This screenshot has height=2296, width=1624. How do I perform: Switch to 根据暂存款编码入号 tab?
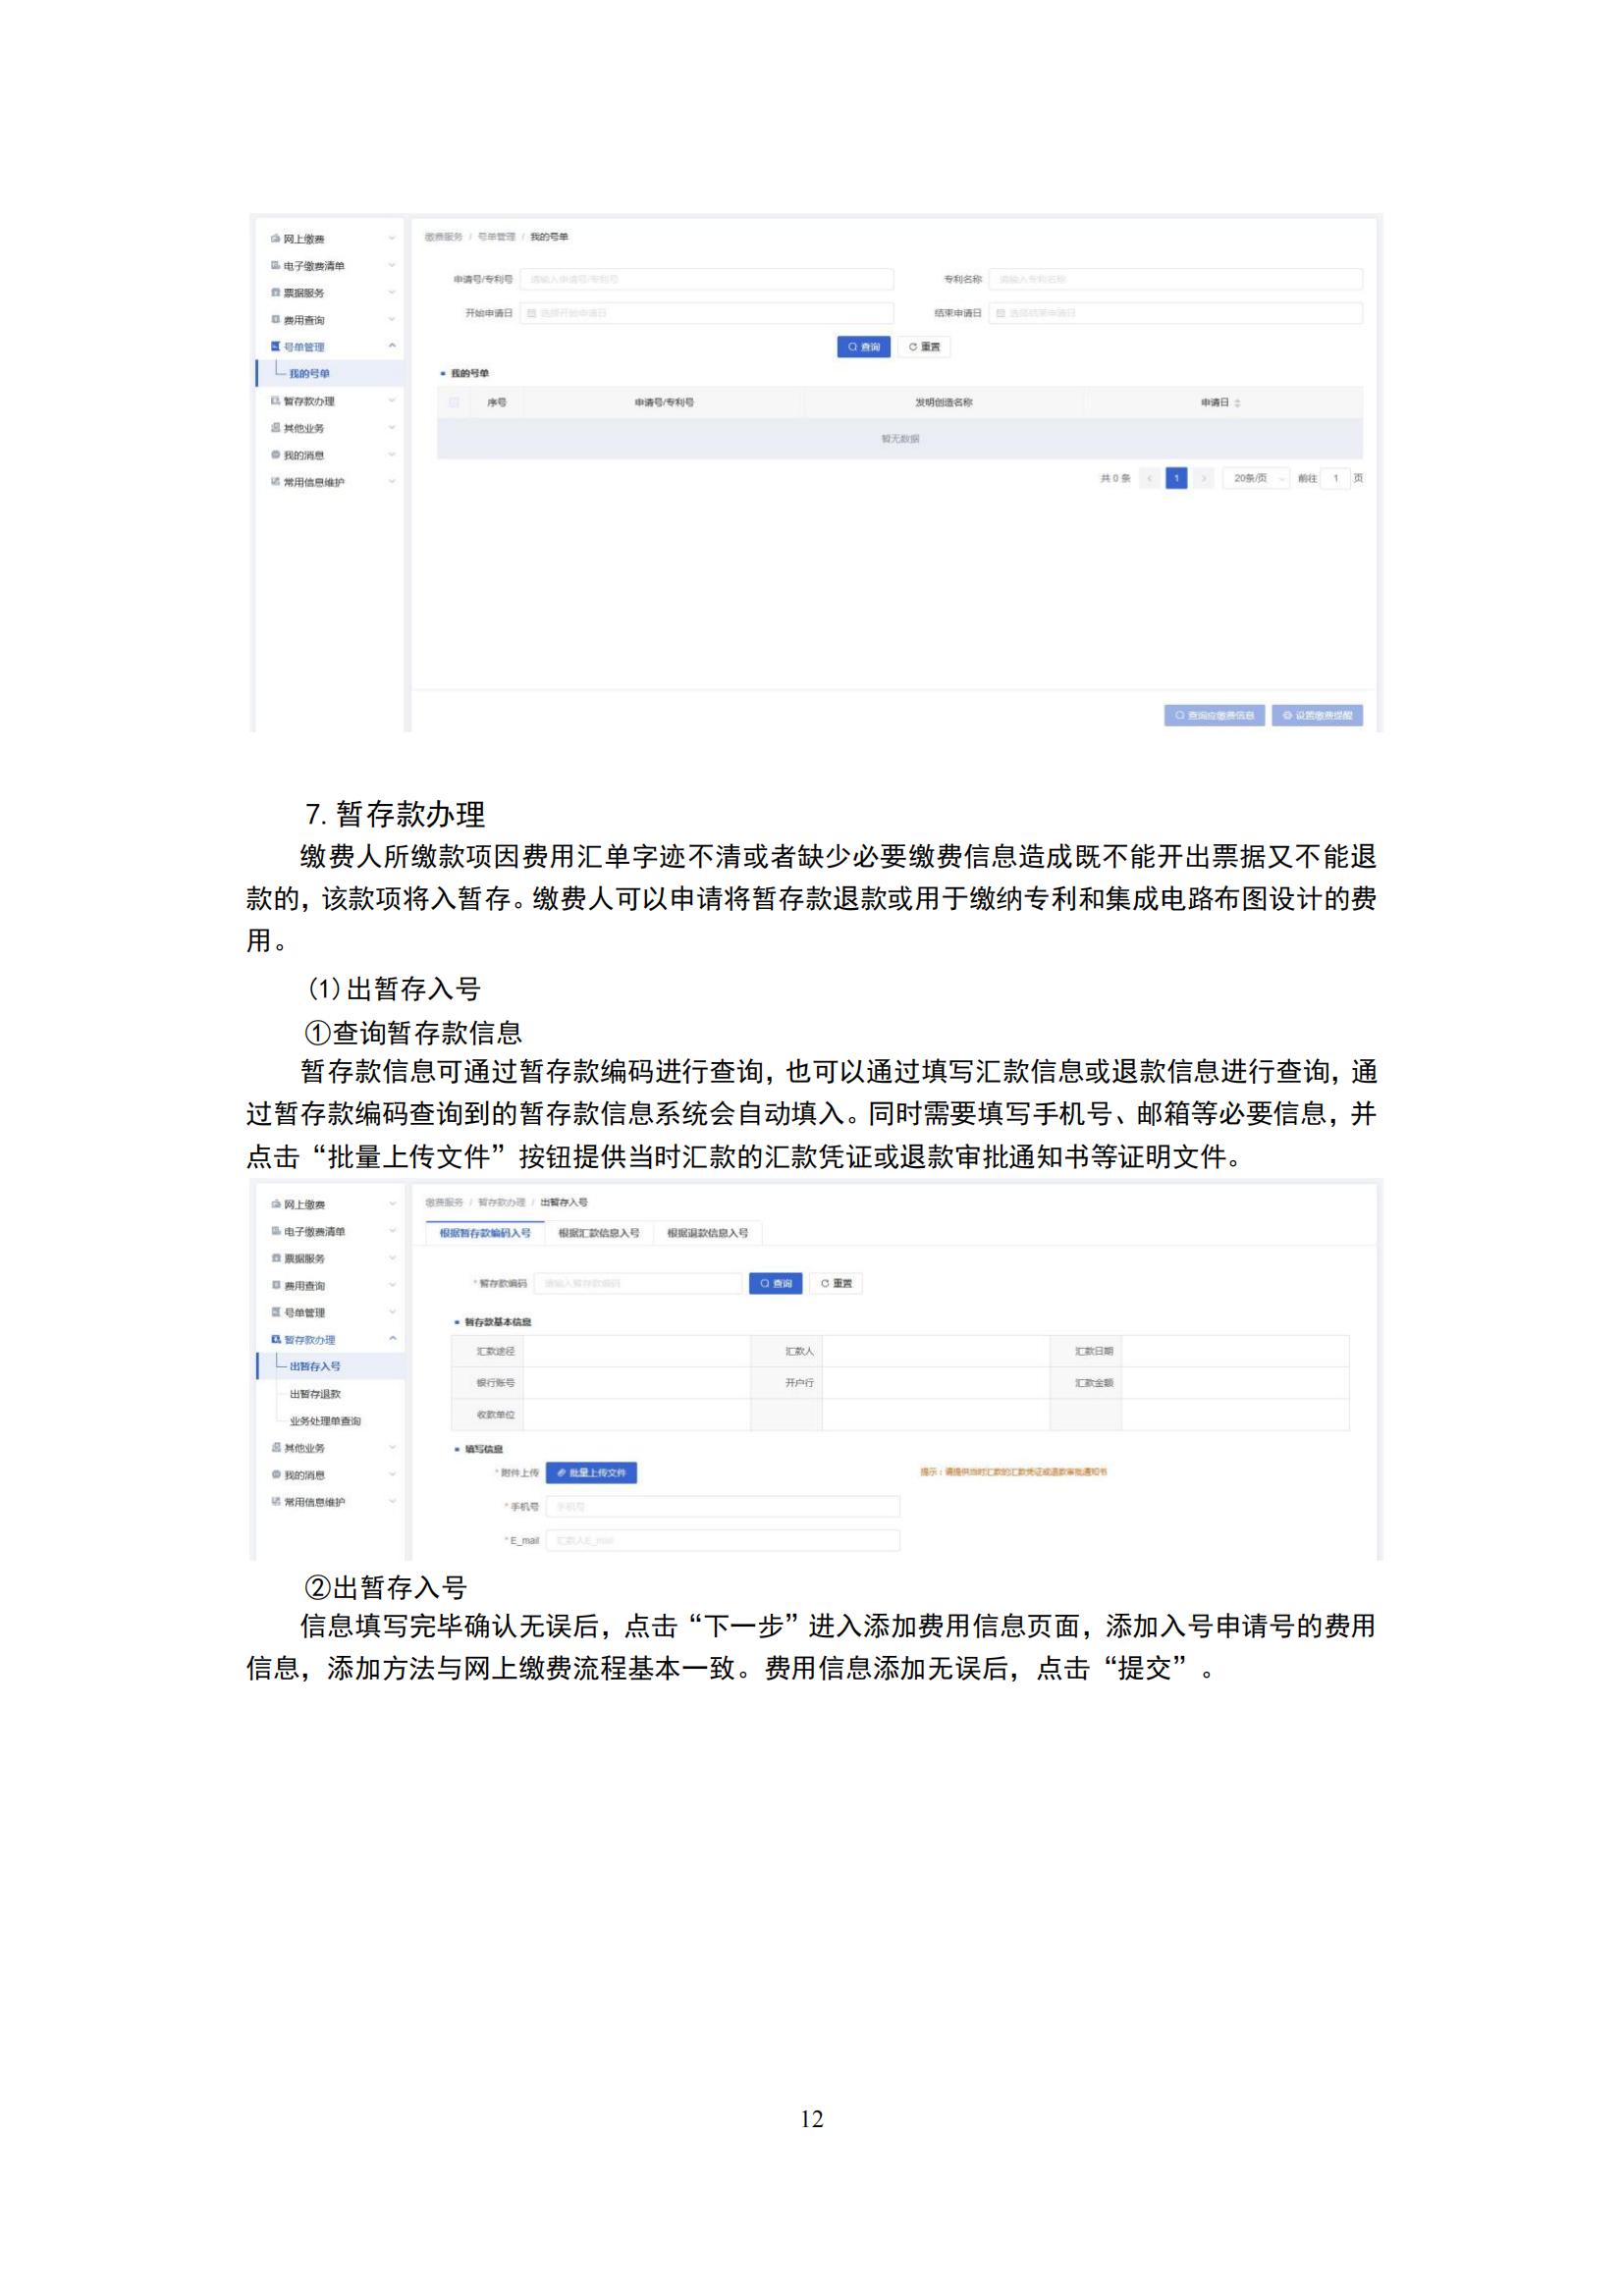click(485, 1233)
